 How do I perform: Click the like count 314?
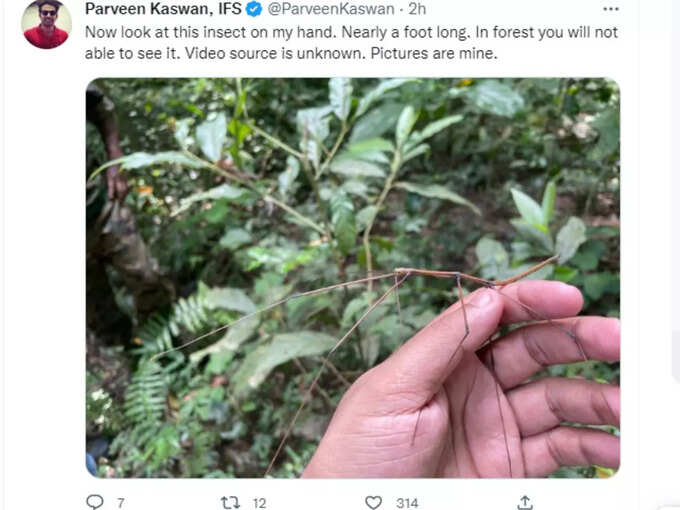pos(407,503)
